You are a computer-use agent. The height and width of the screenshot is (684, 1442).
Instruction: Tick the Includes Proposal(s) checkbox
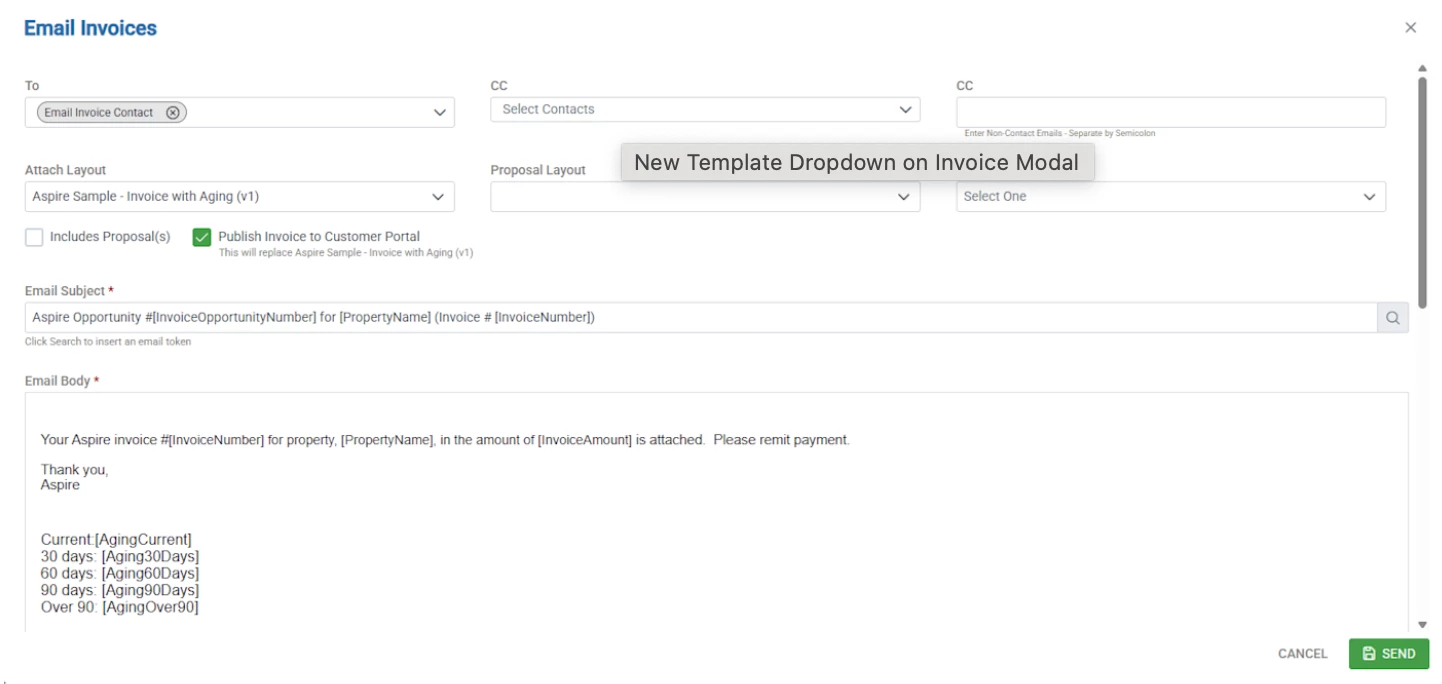[34, 237]
